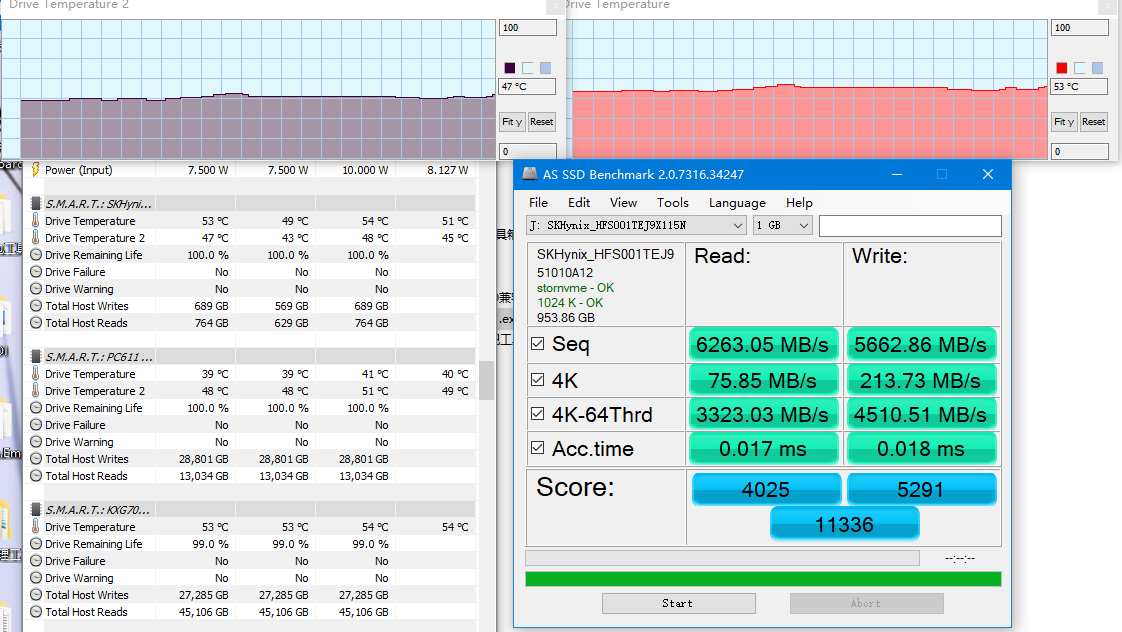Viewport: 1122px width, 632px height.
Task: Click the Total Host Reads icon on the 13,034 GB row
Action: tap(36, 476)
